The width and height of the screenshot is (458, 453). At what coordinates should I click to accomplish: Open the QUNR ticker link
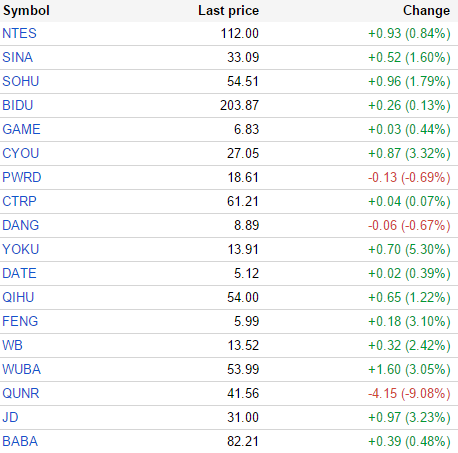21,393
